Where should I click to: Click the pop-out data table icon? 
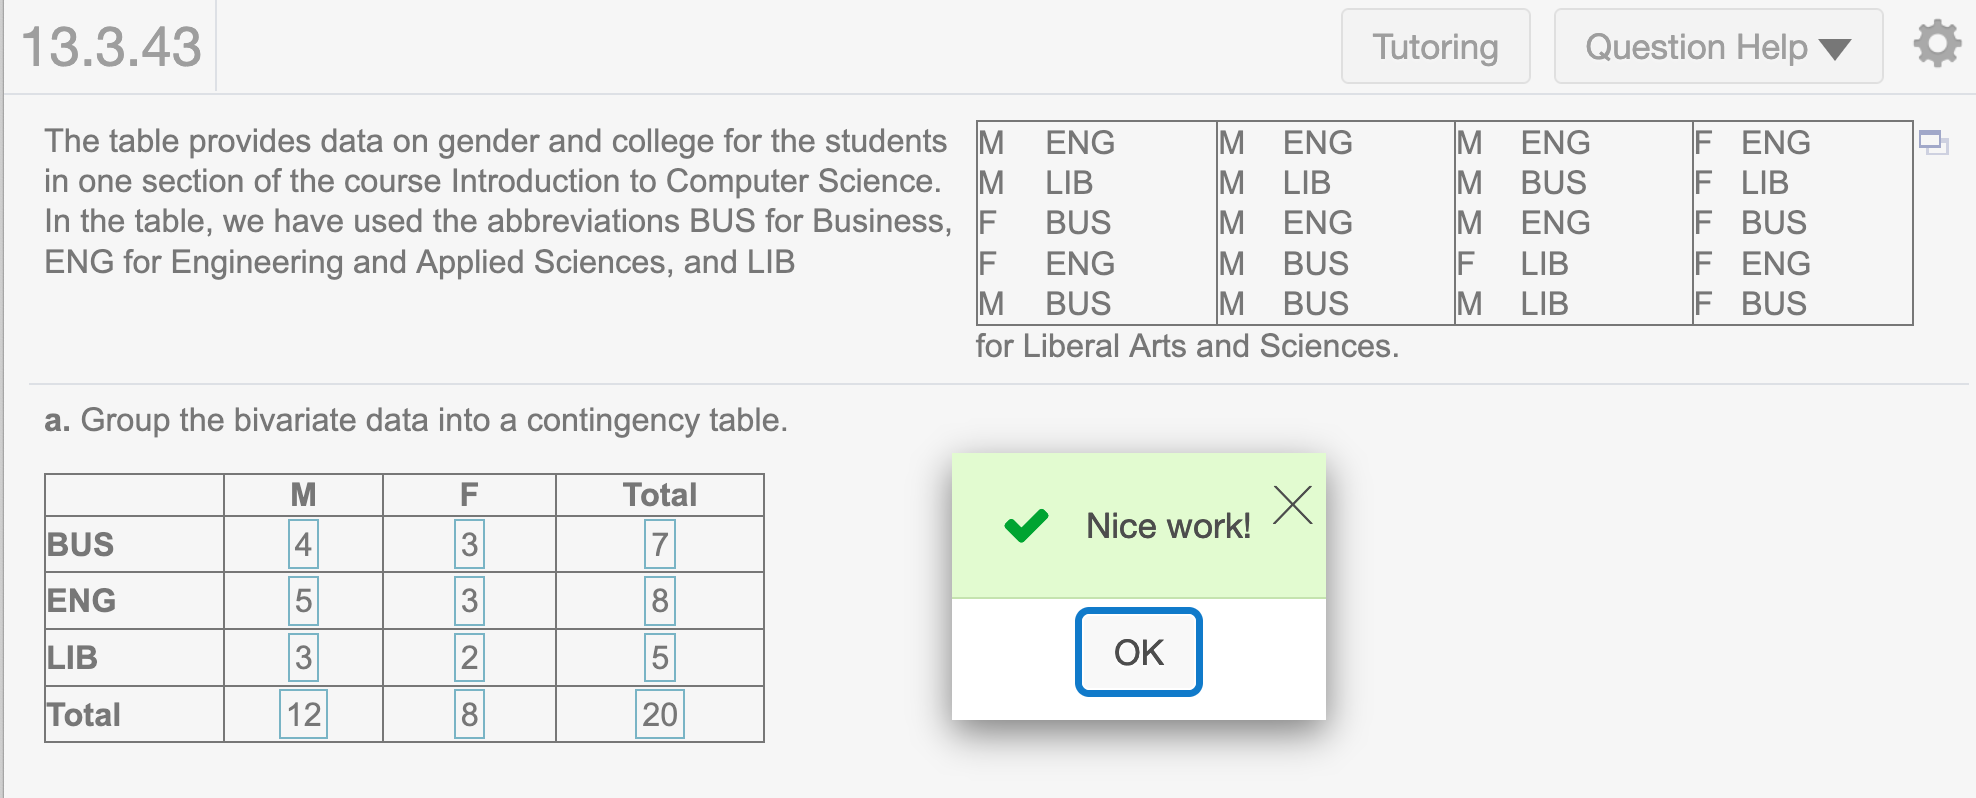pos(1934,143)
